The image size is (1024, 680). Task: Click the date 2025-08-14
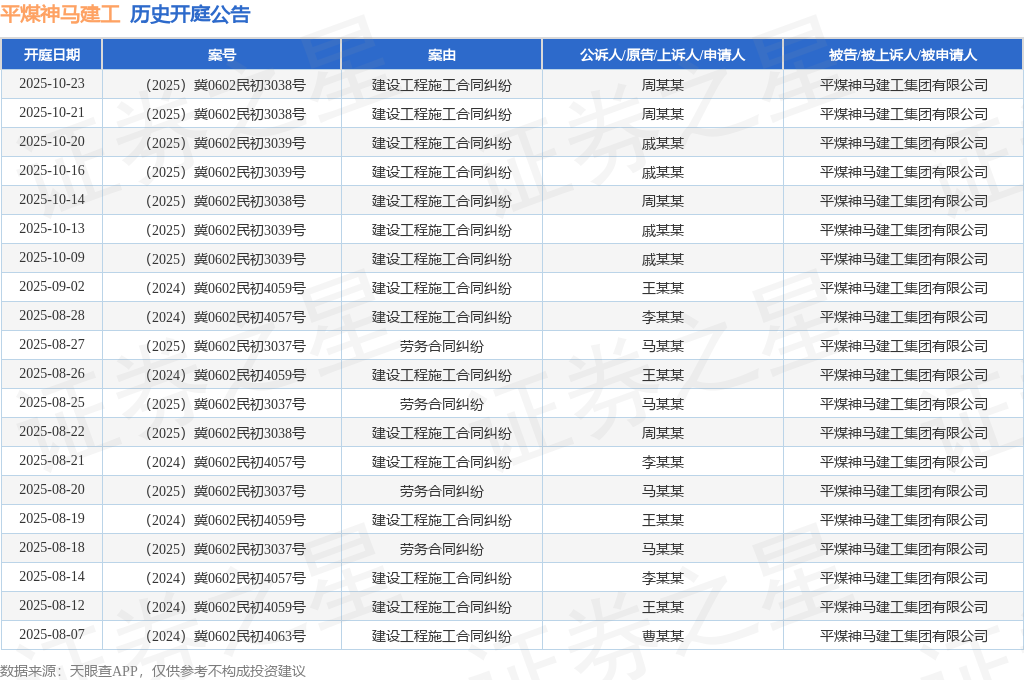pyautogui.click(x=52, y=576)
